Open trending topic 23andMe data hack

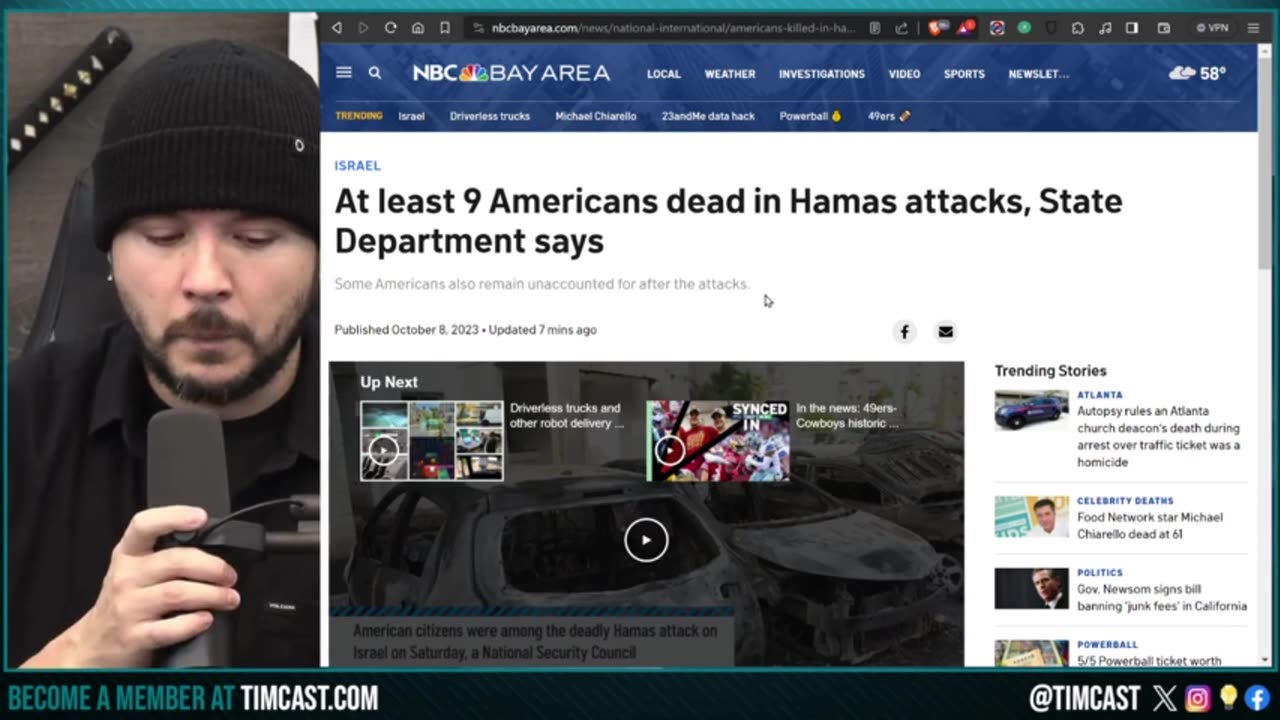pos(708,116)
